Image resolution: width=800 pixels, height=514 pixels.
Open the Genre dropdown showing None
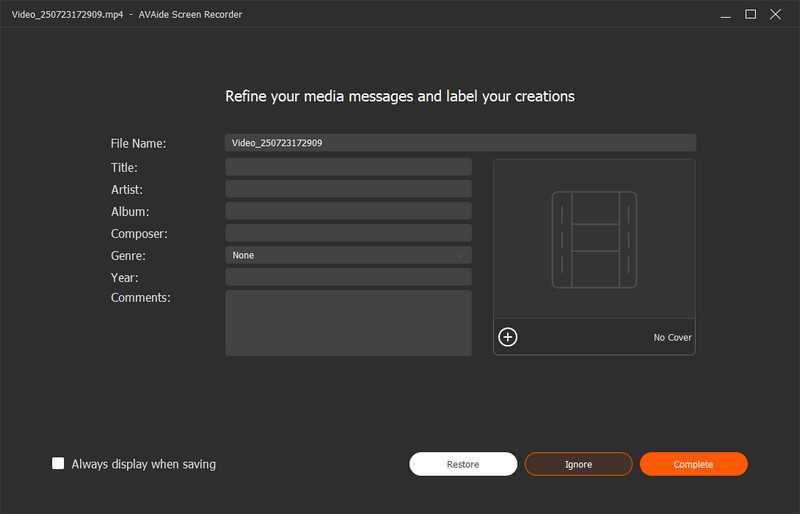coord(348,255)
